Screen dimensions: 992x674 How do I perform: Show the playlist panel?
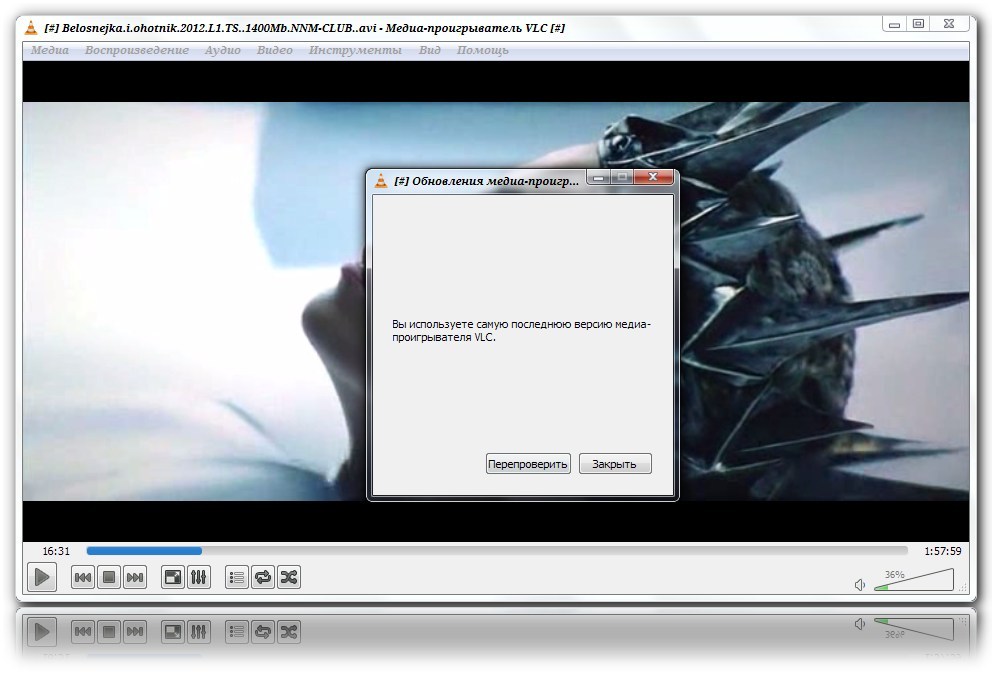(x=237, y=577)
